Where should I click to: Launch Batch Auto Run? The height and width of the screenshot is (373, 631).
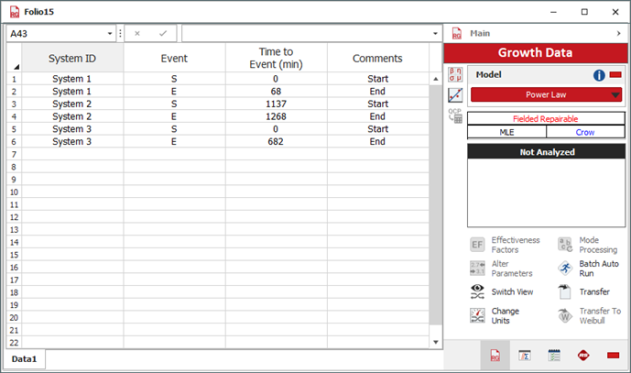[x=588, y=268]
